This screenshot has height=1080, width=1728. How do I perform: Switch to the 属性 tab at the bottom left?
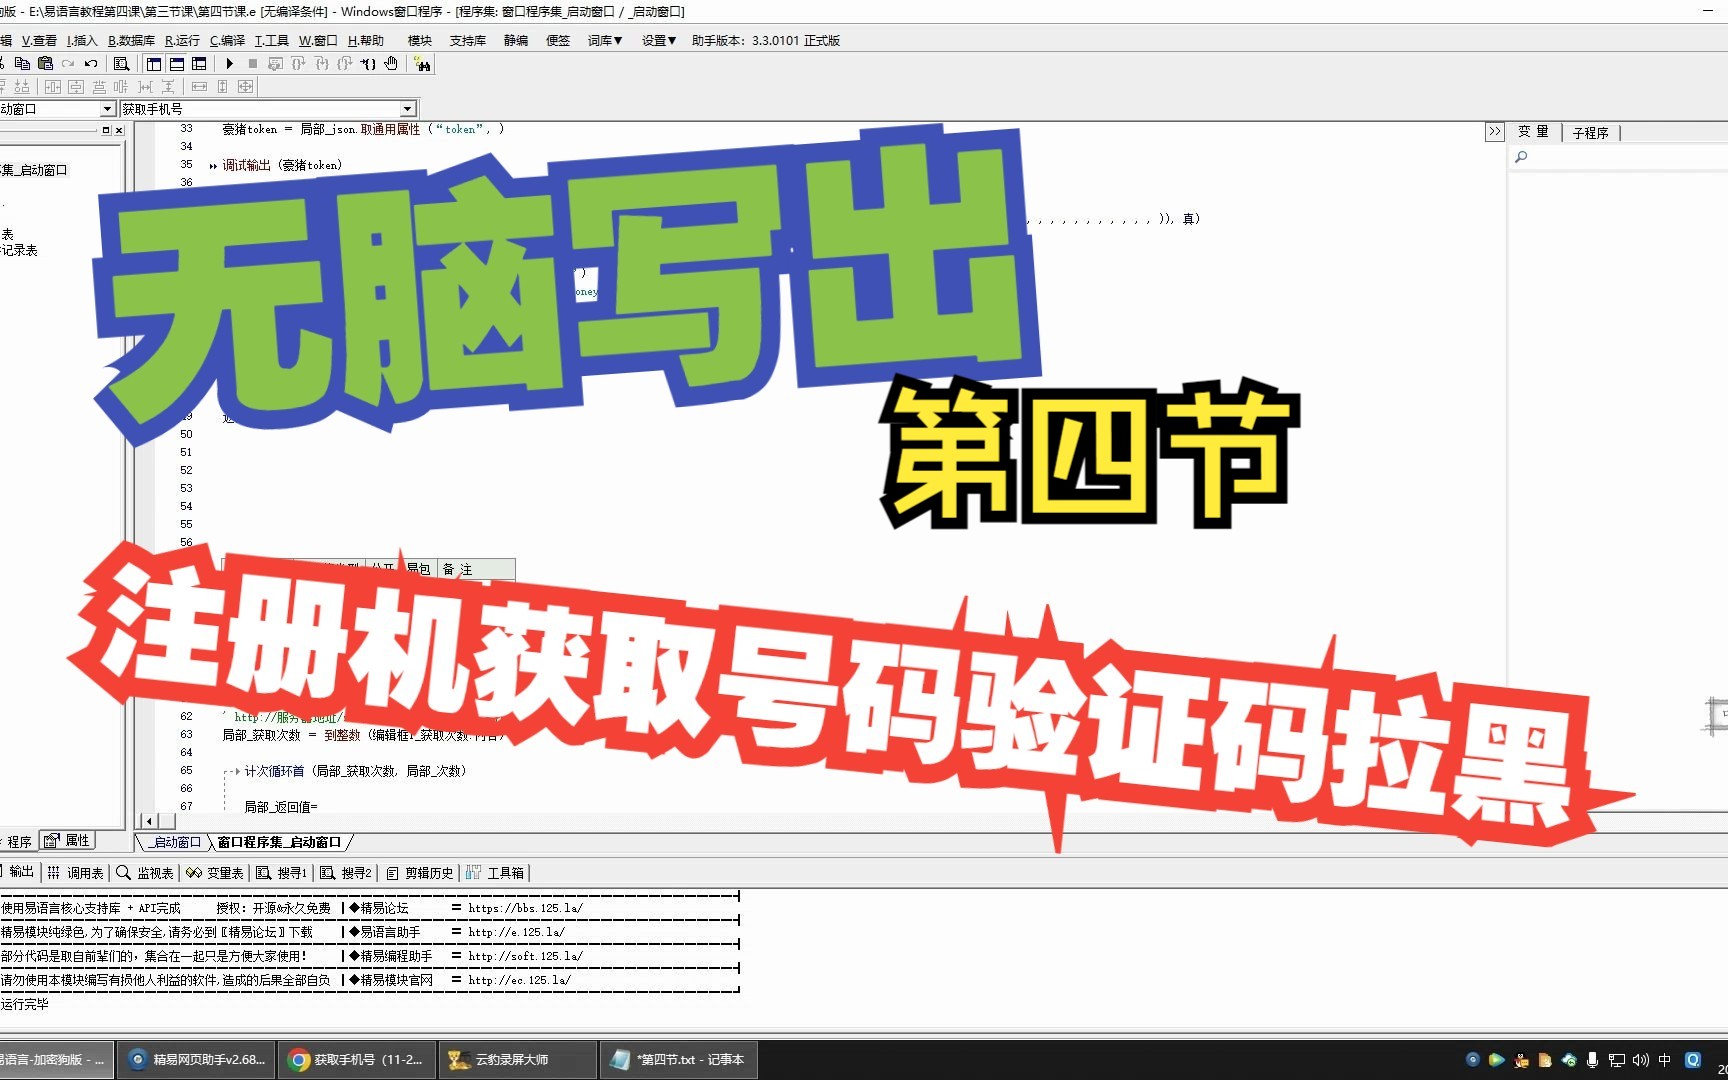point(68,841)
